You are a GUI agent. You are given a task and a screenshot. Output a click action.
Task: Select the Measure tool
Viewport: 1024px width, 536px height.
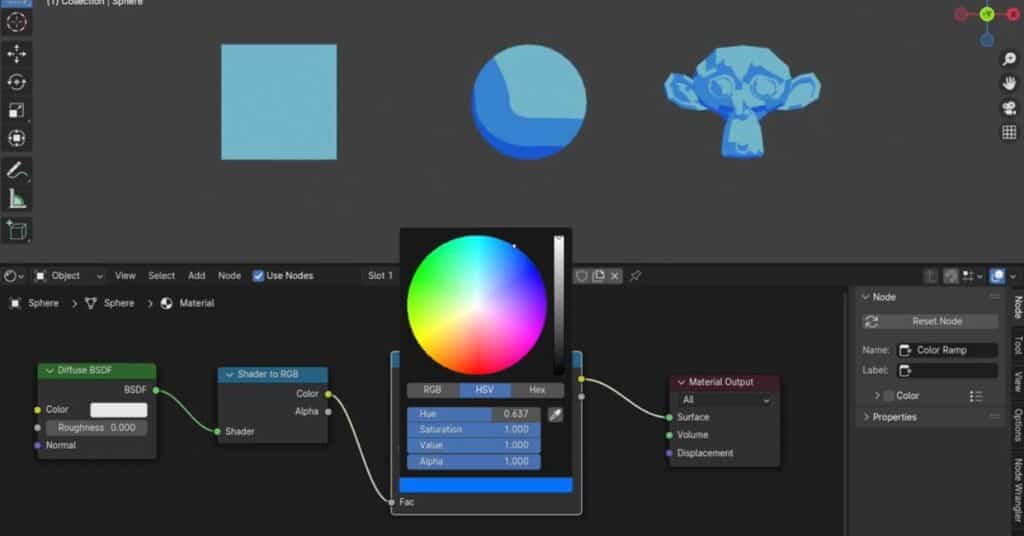tap(17, 199)
